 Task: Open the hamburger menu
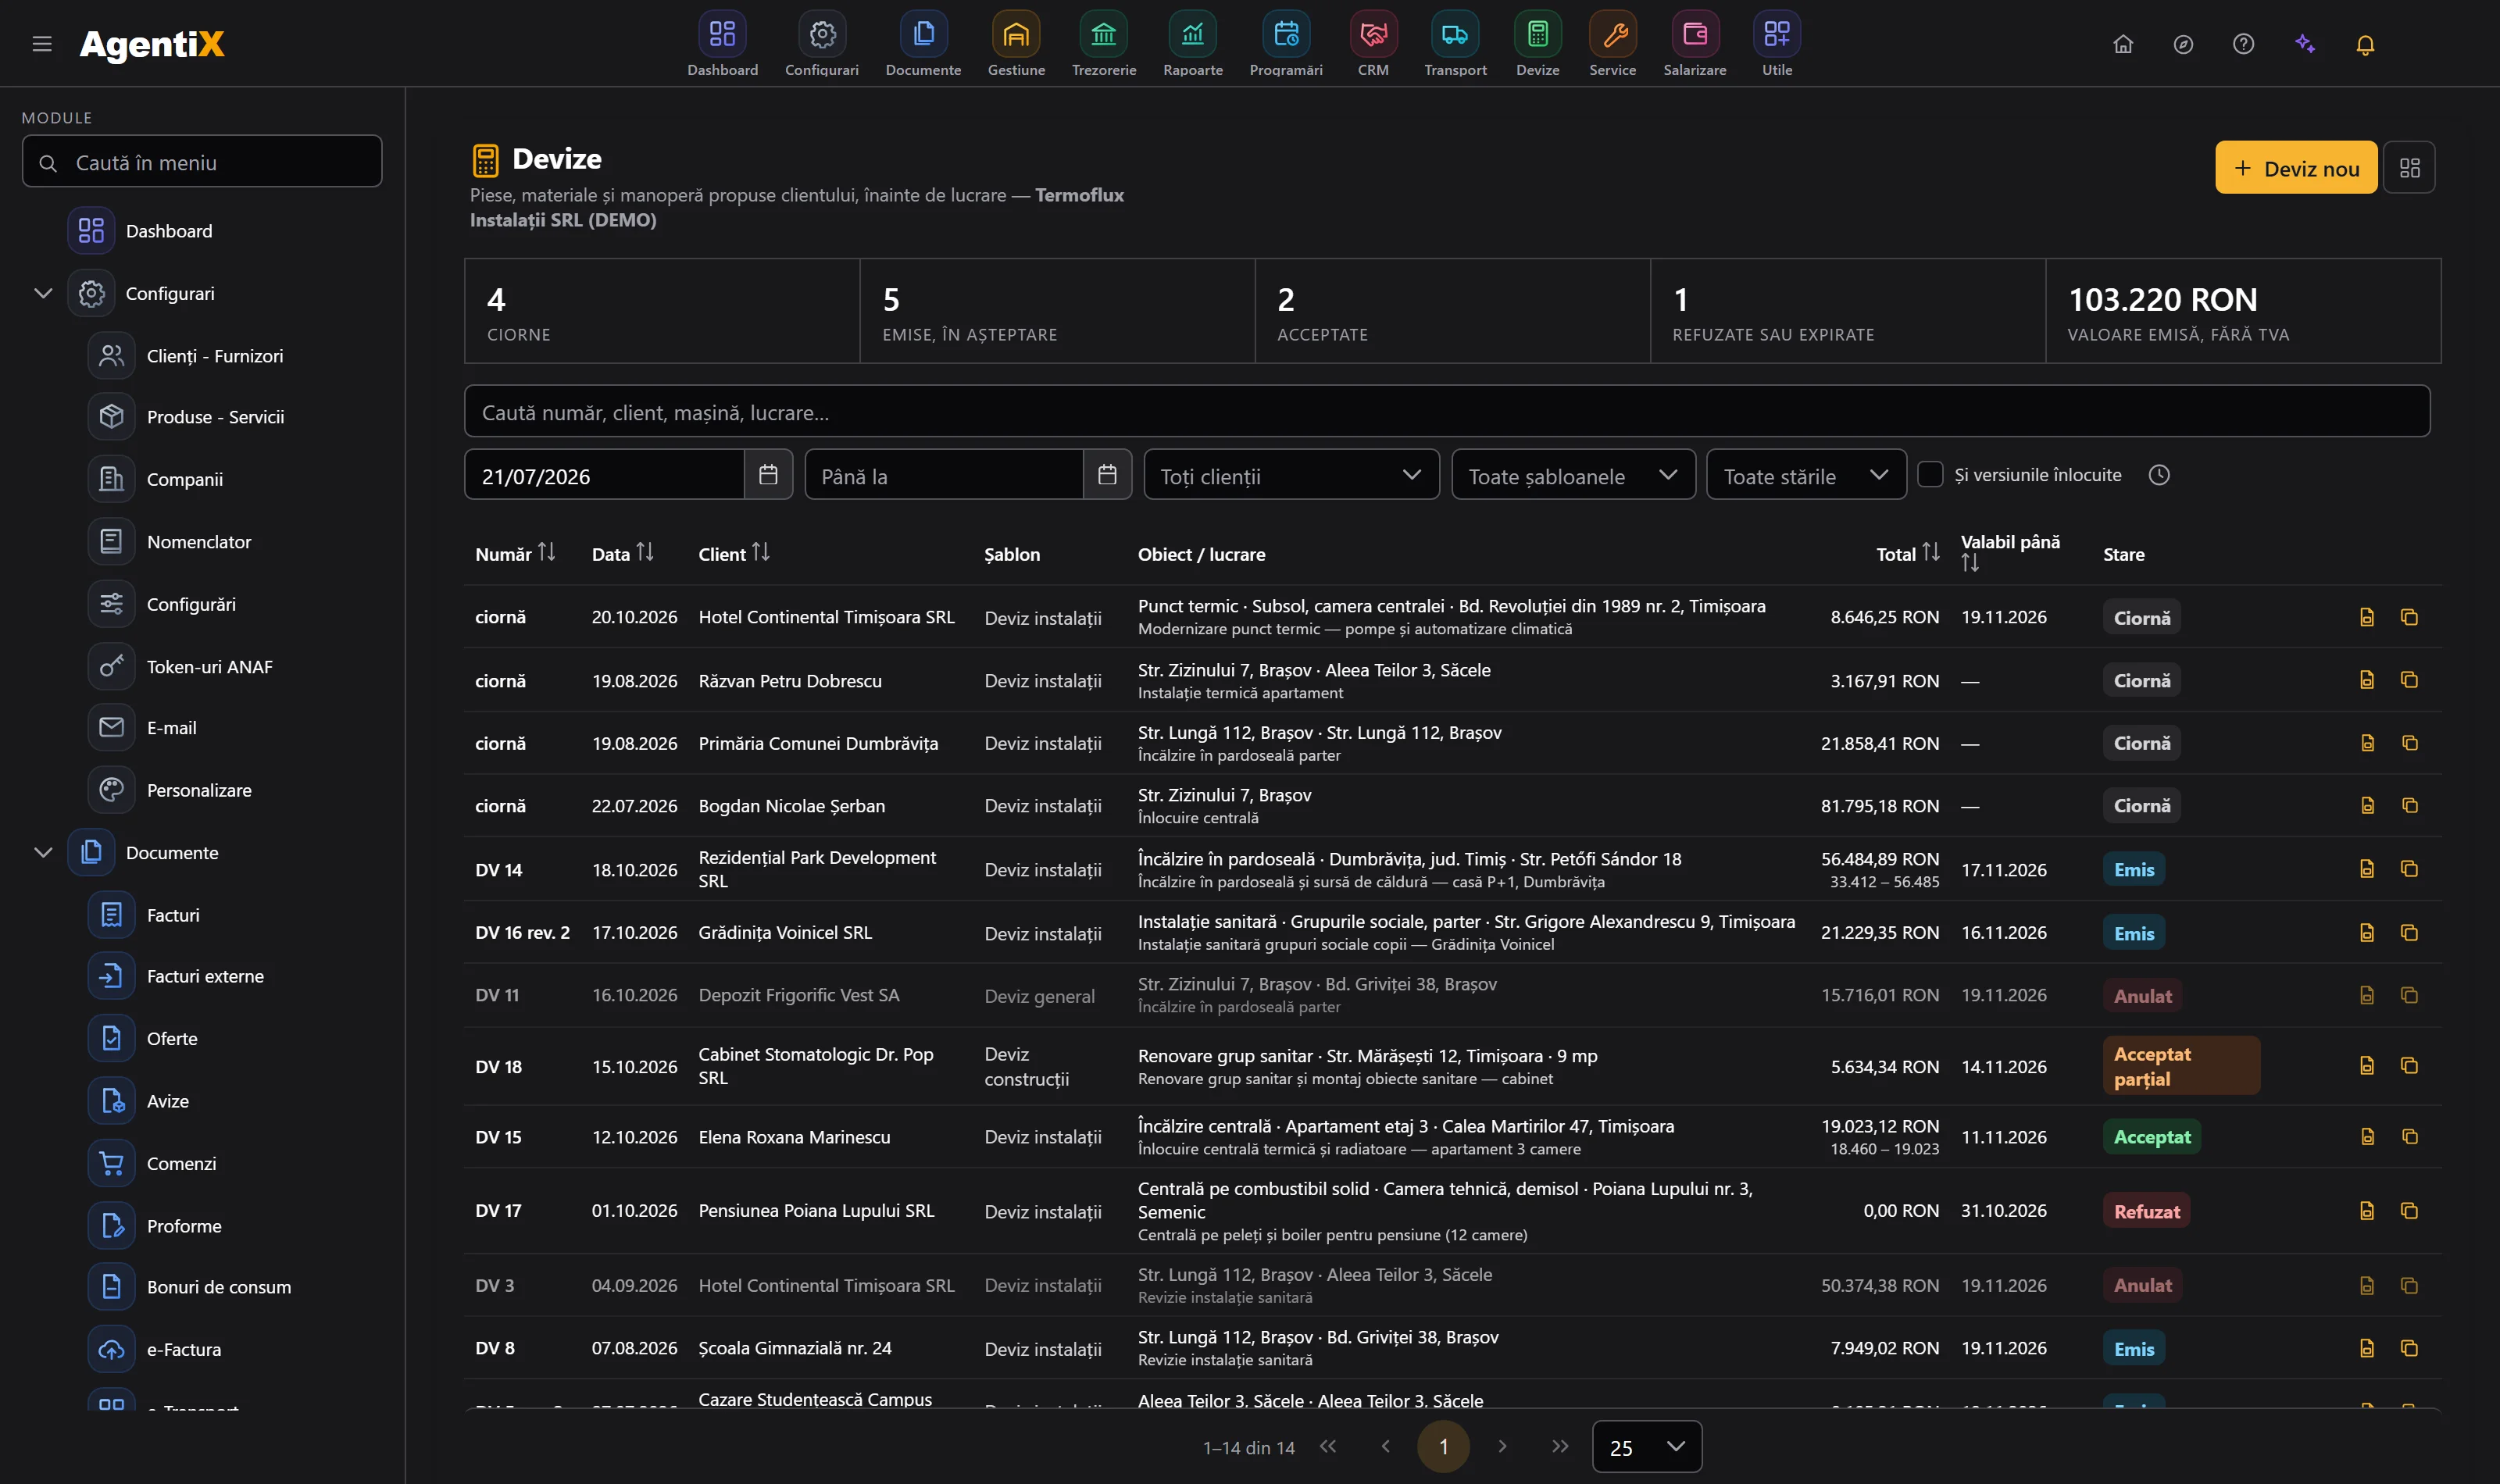(x=42, y=44)
